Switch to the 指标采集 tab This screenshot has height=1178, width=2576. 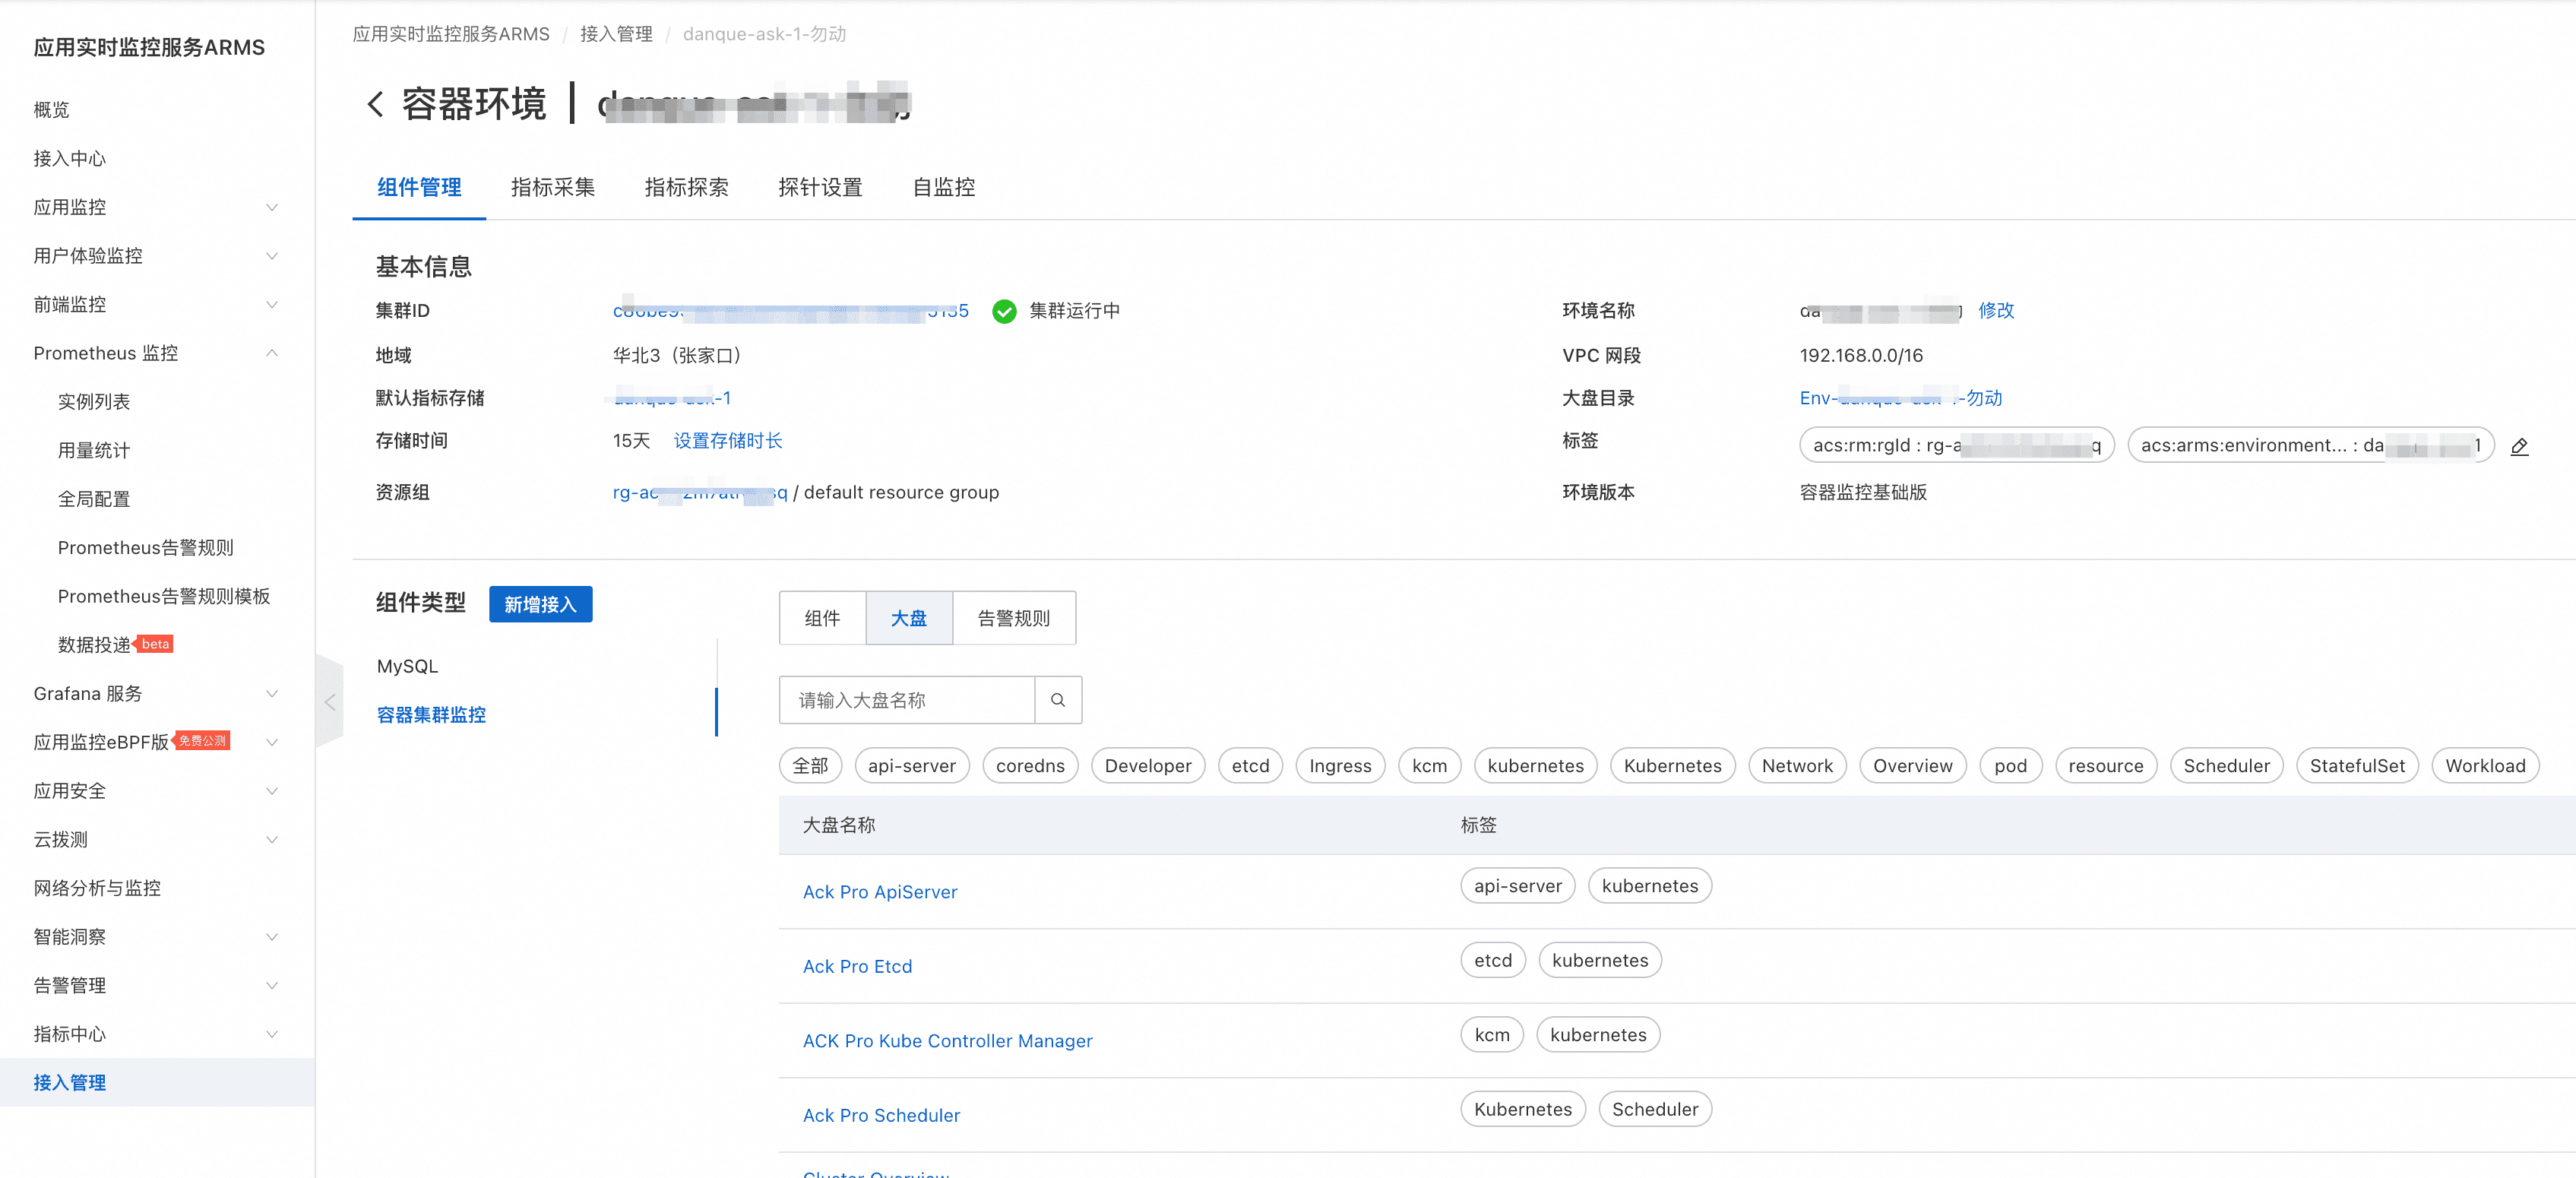click(x=552, y=187)
